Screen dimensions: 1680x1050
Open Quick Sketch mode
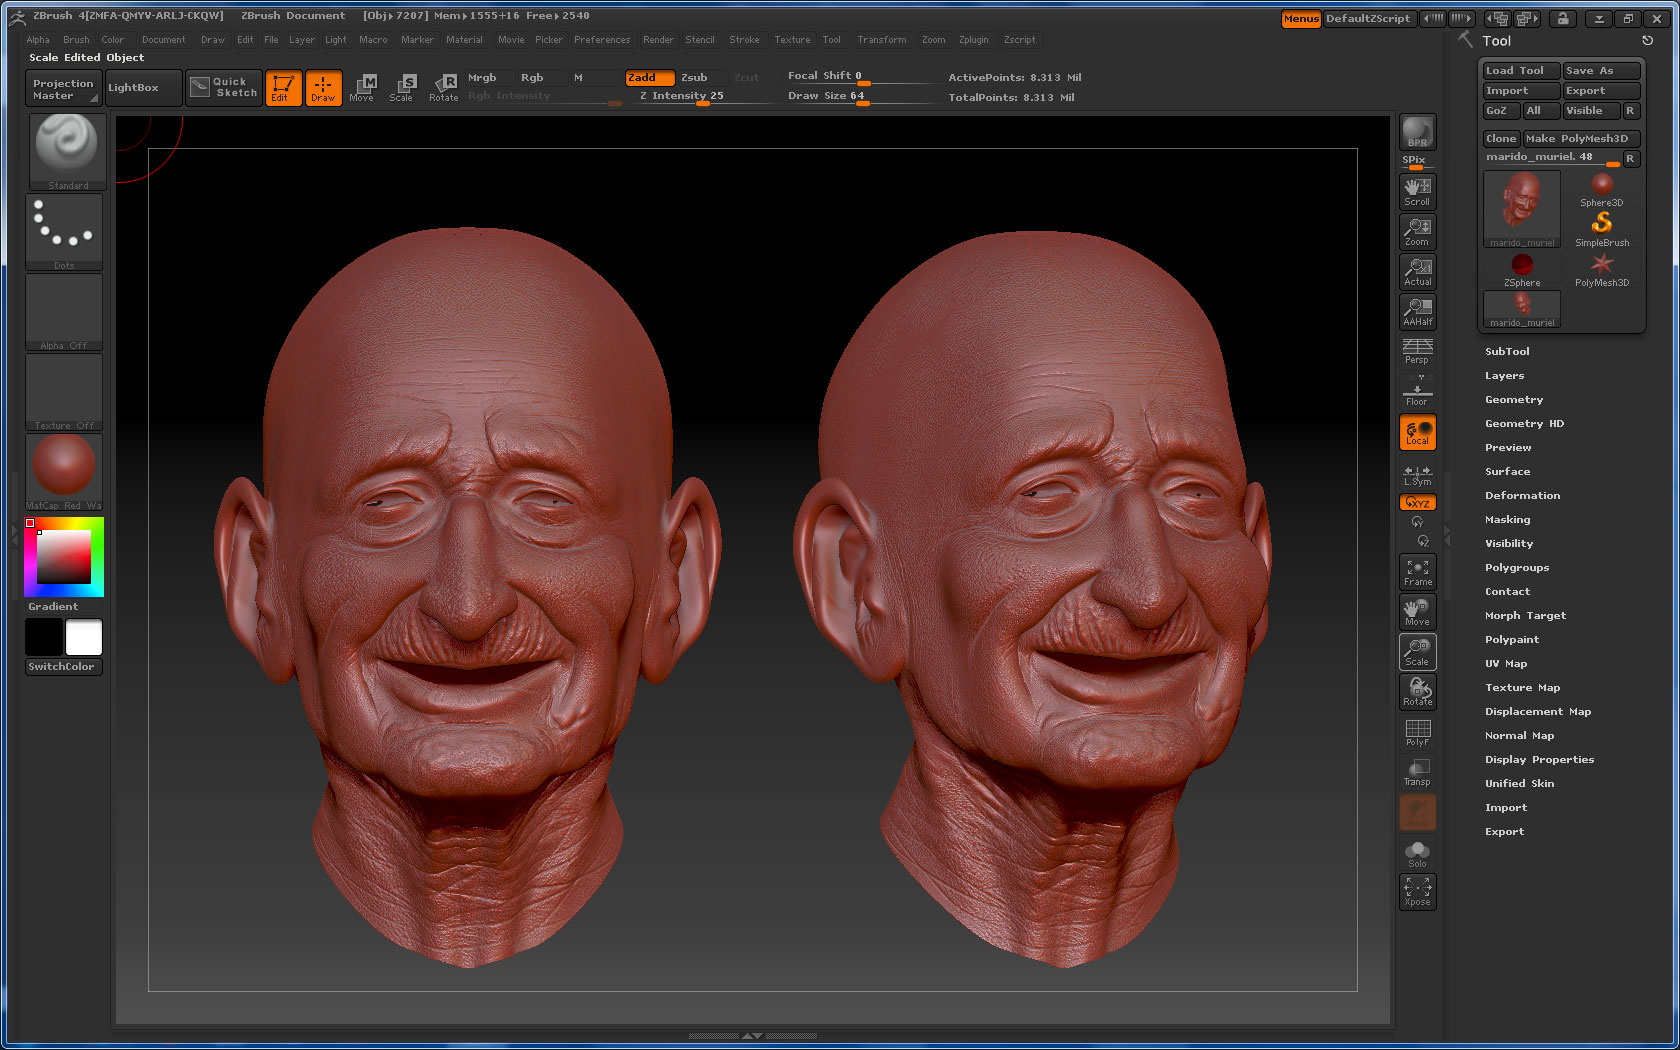point(225,87)
